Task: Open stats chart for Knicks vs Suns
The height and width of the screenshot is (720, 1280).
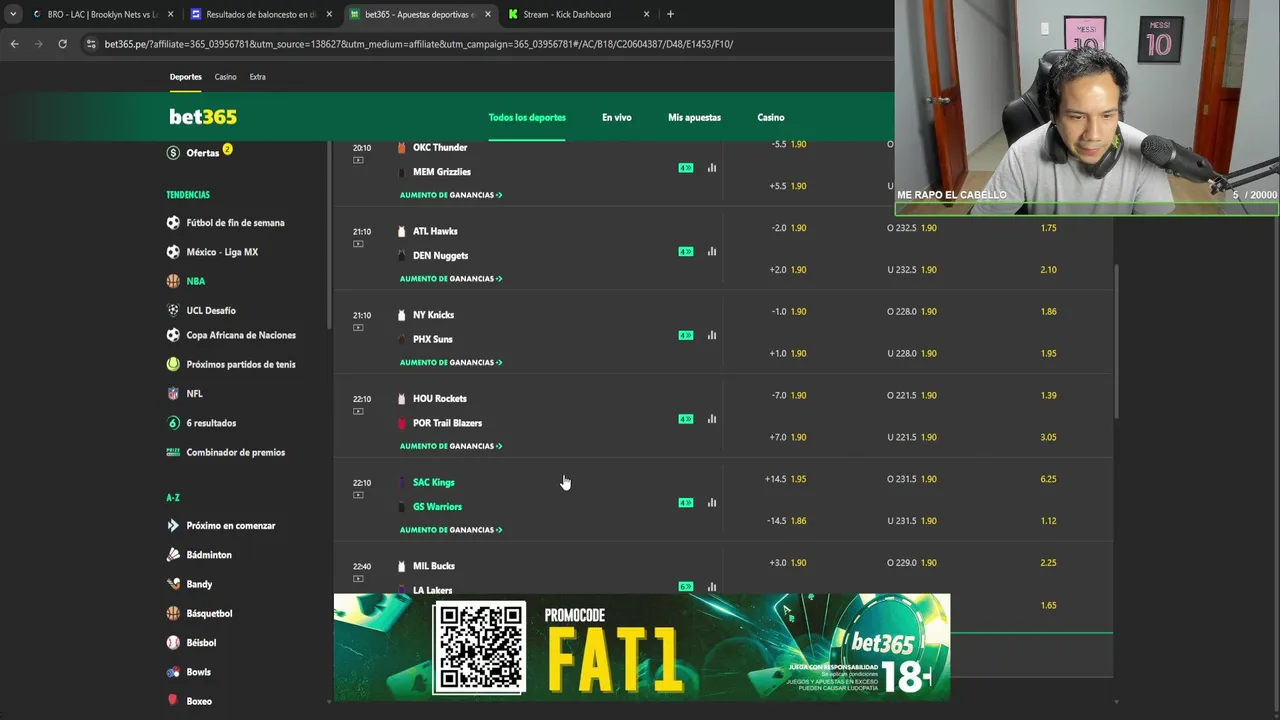Action: [x=712, y=335]
